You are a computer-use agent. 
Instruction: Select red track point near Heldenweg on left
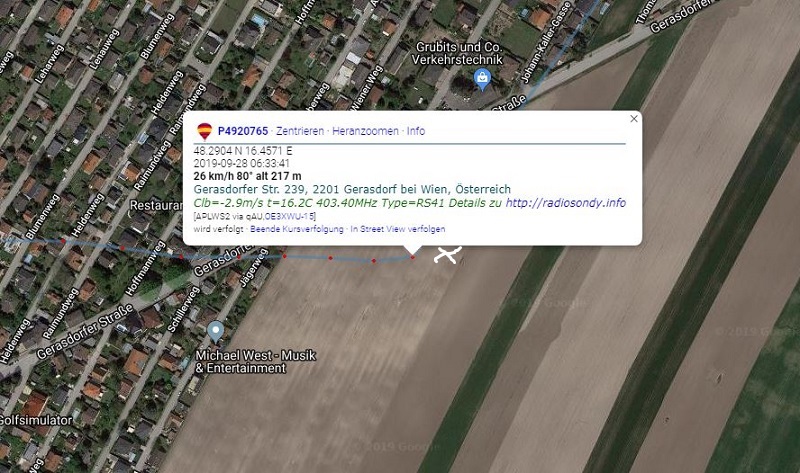[x=64, y=240]
